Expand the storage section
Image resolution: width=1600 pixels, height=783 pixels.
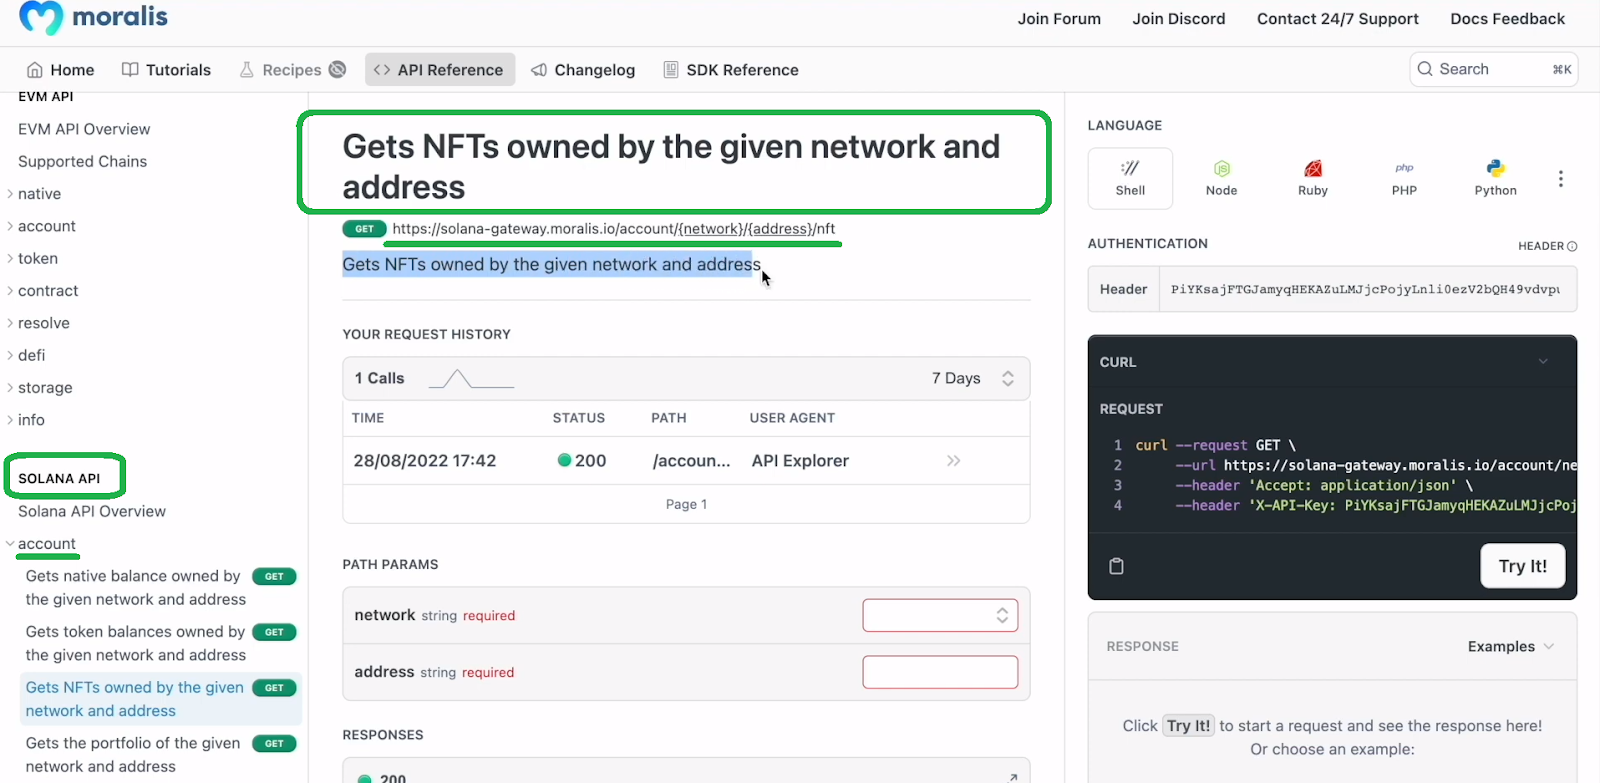(x=41, y=388)
